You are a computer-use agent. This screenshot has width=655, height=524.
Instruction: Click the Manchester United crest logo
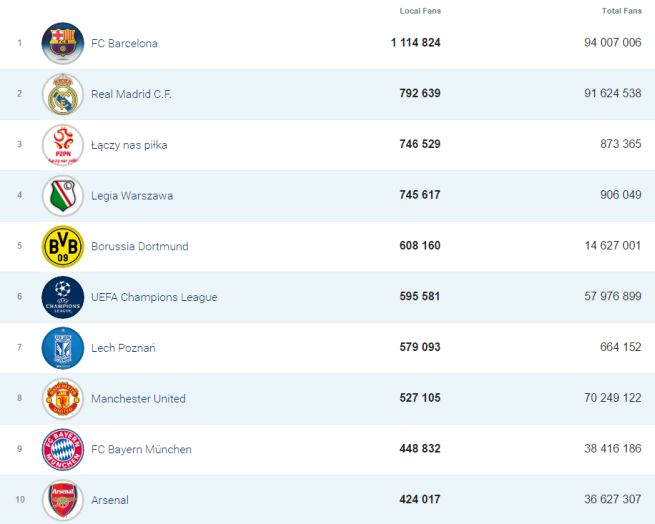pos(63,399)
